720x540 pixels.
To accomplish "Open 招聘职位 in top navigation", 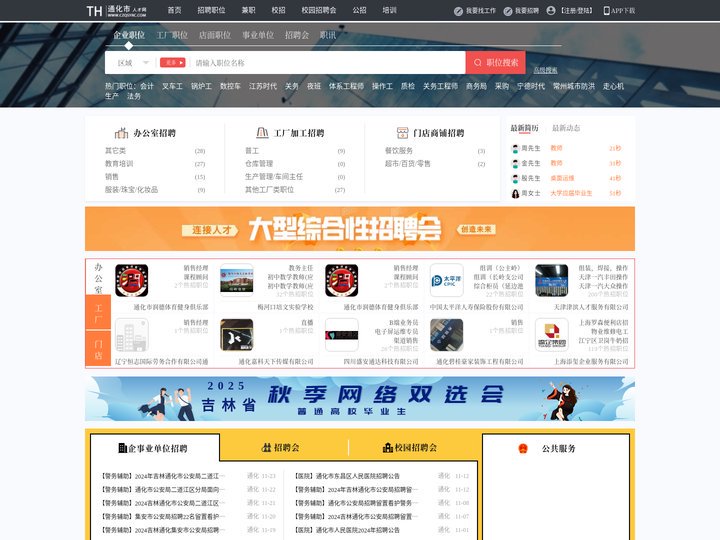I will [211, 10].
